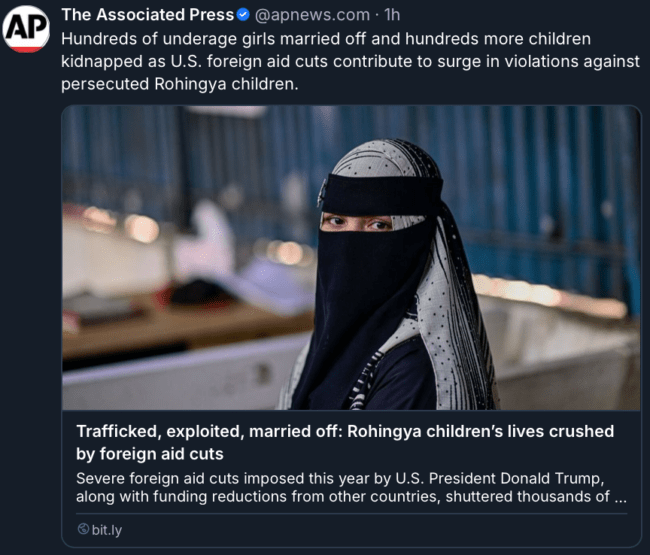Click the veiled woman in the photo
The width and height of the screenshot is (650, 555).
[388, 274]
